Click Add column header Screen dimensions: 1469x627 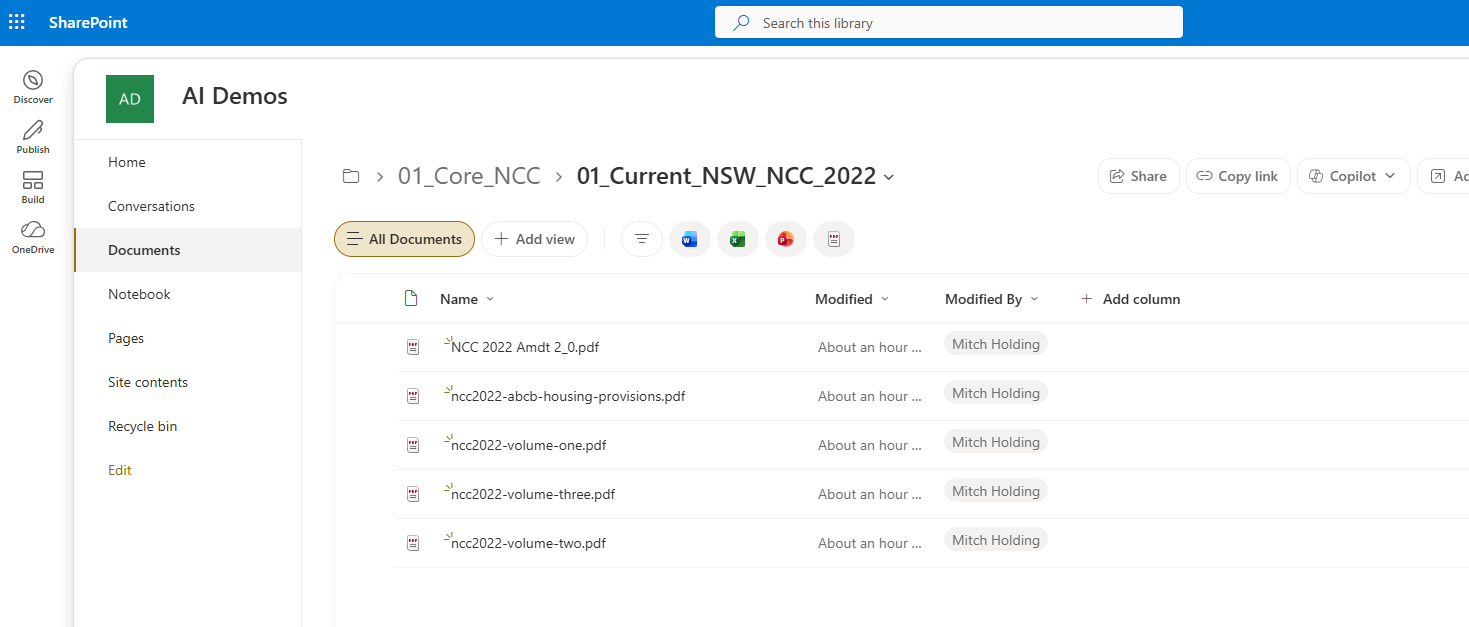[1130, 299]
